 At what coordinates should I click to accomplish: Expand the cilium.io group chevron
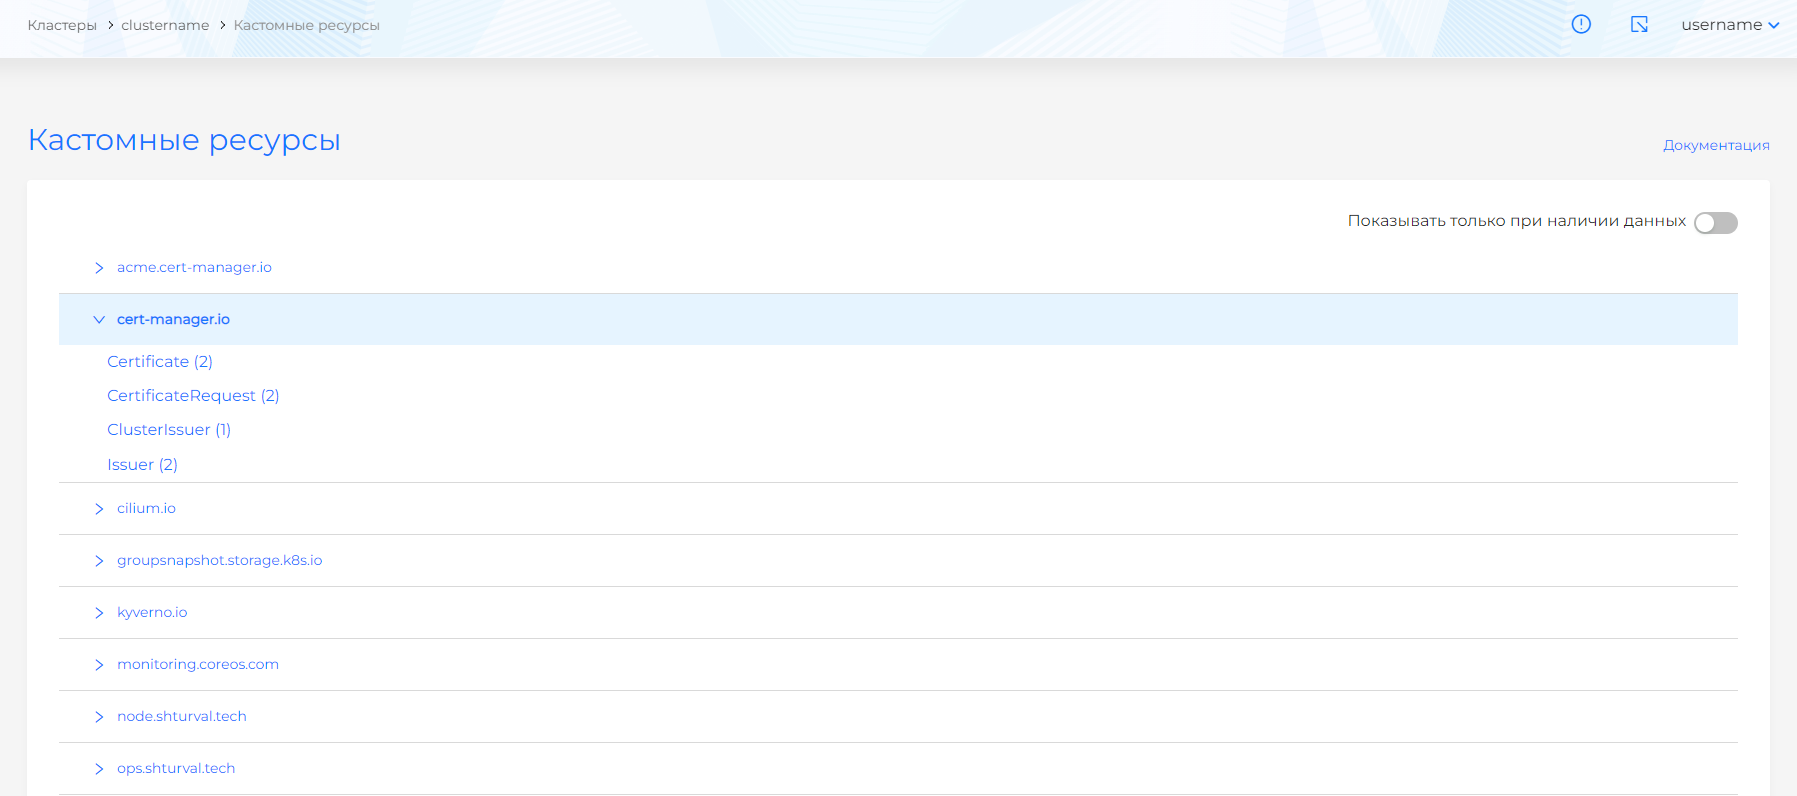click(99, 509)
